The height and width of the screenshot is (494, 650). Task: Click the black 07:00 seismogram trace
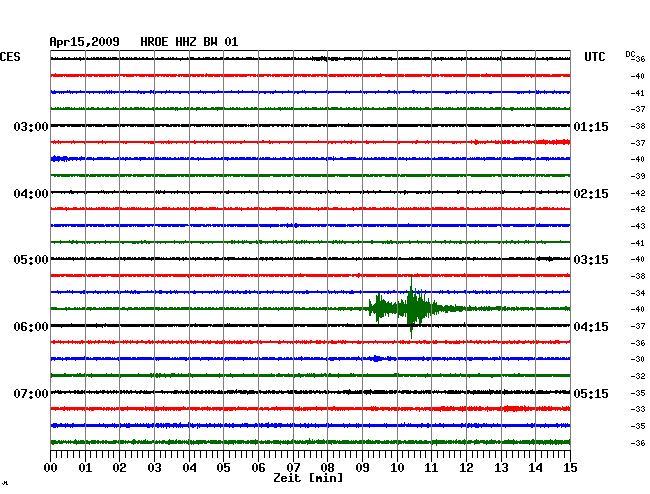(x=310, y=392)
